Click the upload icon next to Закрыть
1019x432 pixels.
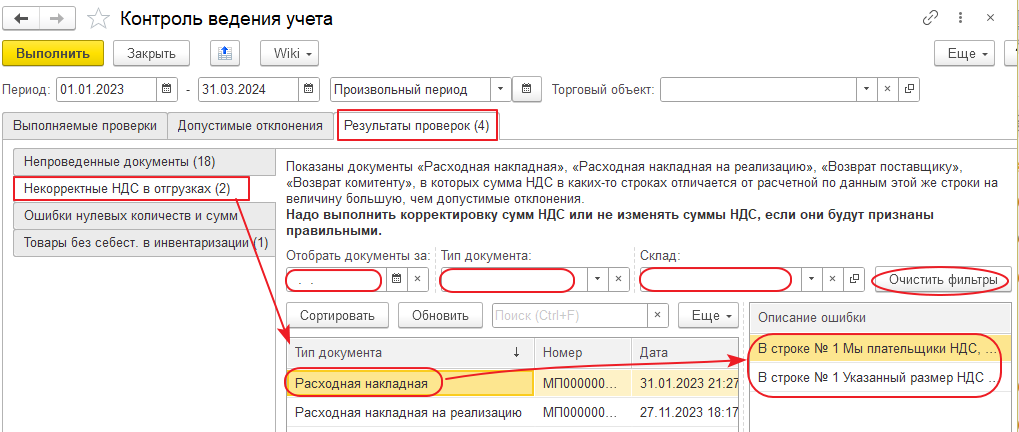(x=224, y=53)
